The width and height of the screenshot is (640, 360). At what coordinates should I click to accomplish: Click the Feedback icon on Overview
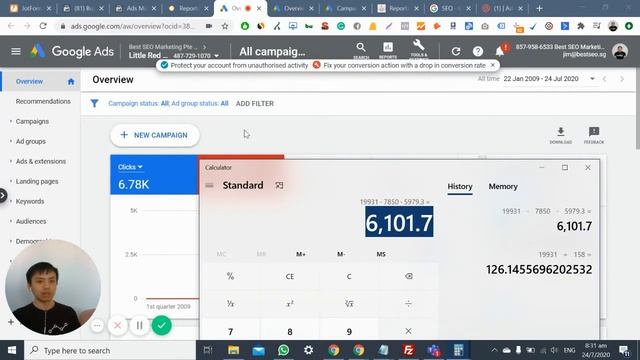(x=594, y=135)
